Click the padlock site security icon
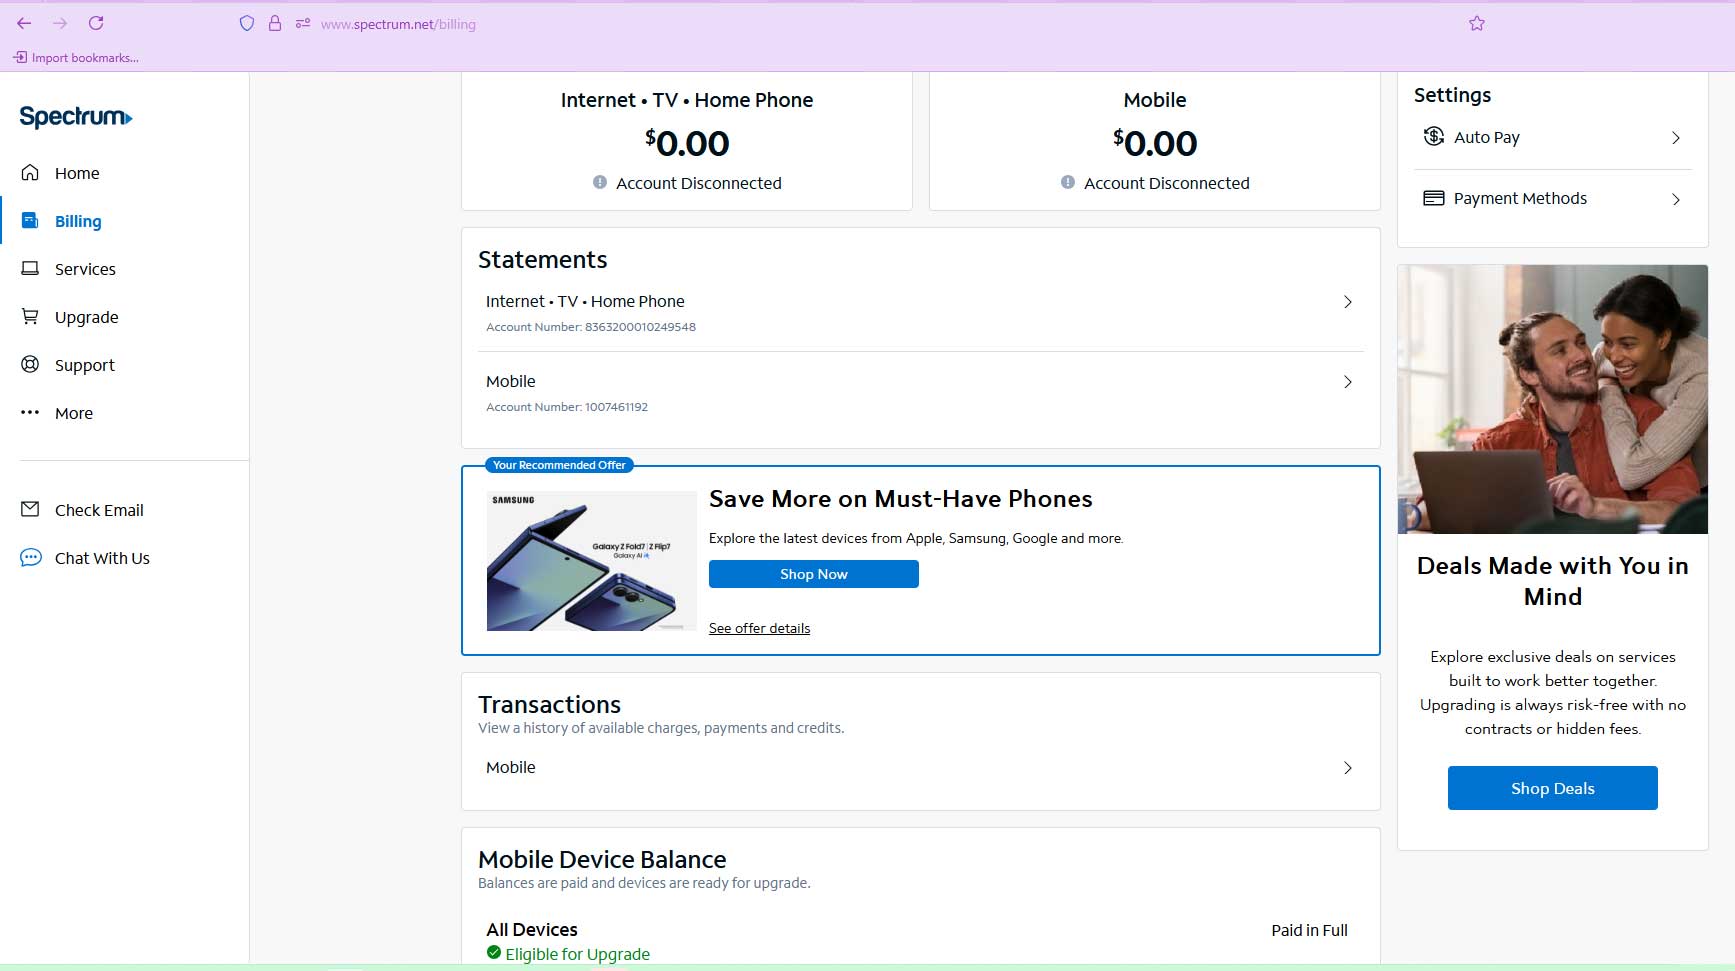Viewport: 1735px width, 971px height. pyautogui.click(x=275, y=23)
